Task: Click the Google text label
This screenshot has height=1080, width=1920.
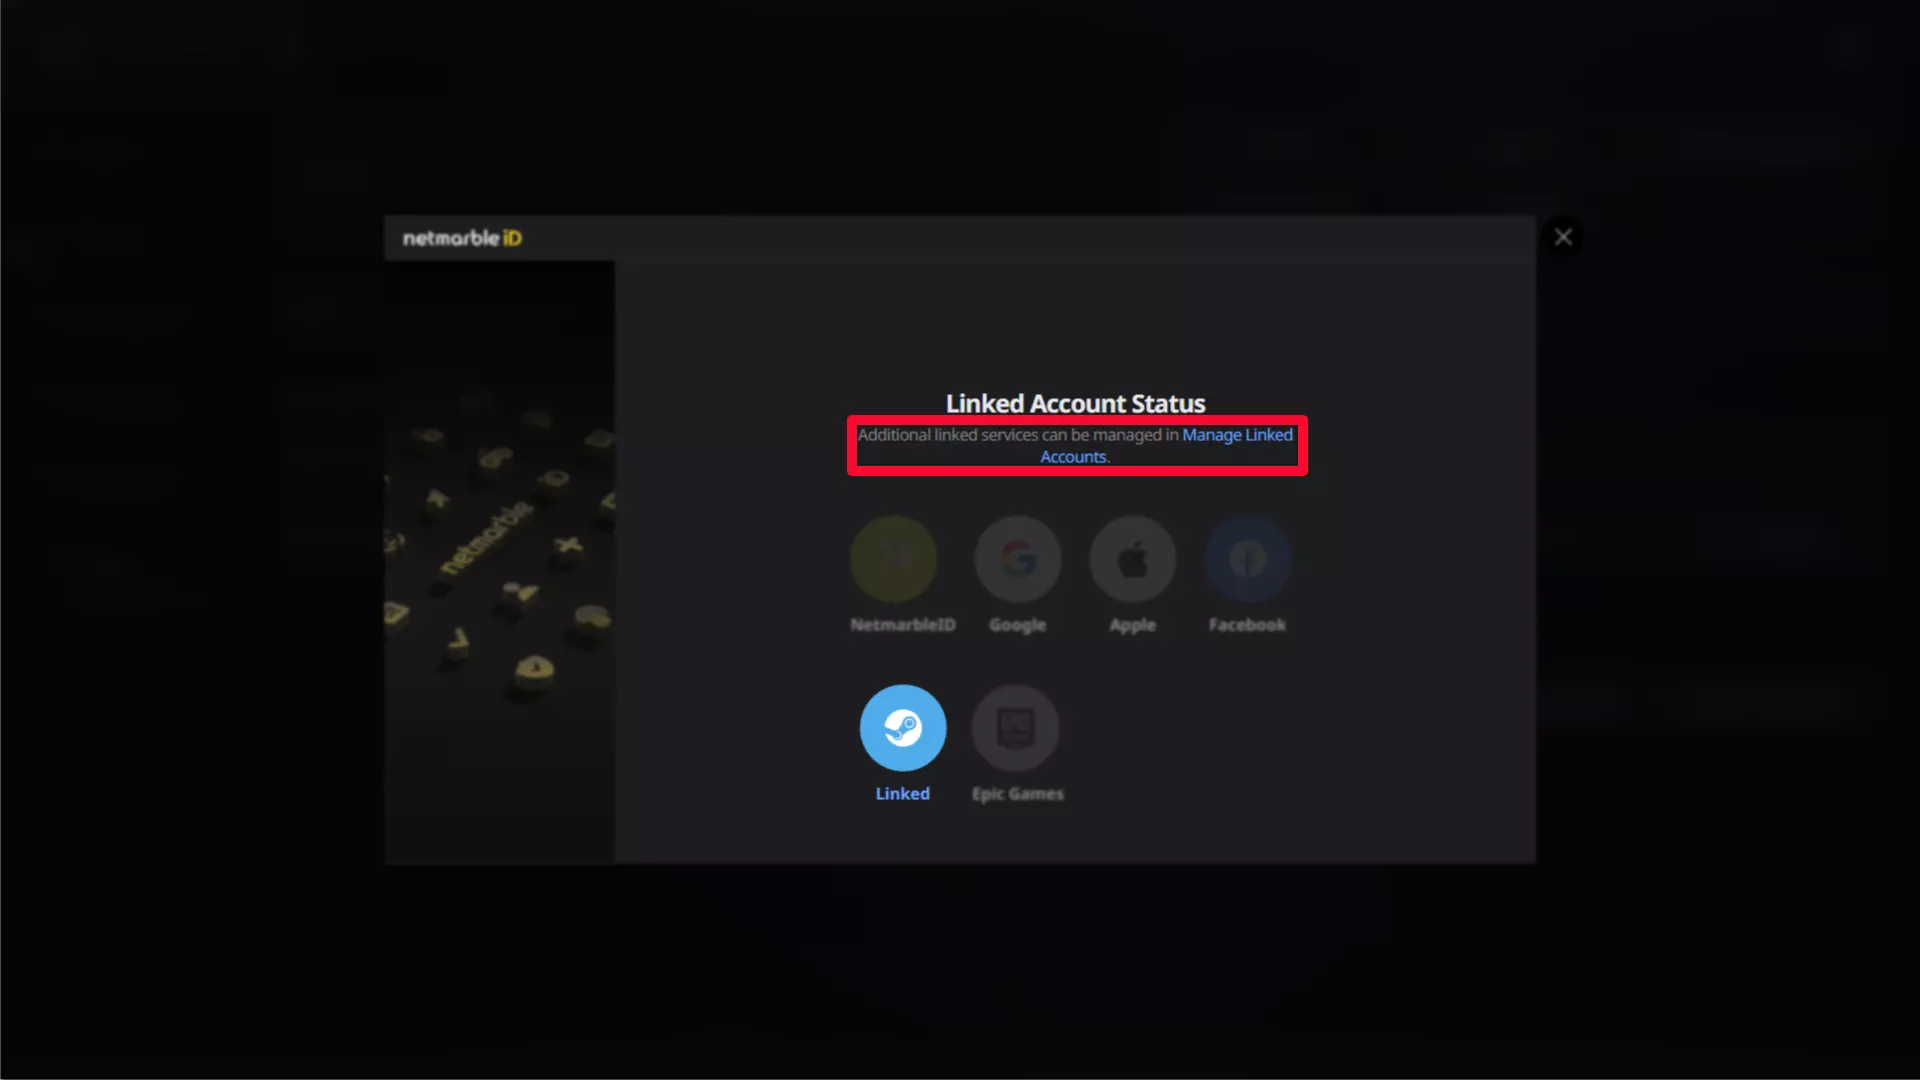Action: point(1018,625)
